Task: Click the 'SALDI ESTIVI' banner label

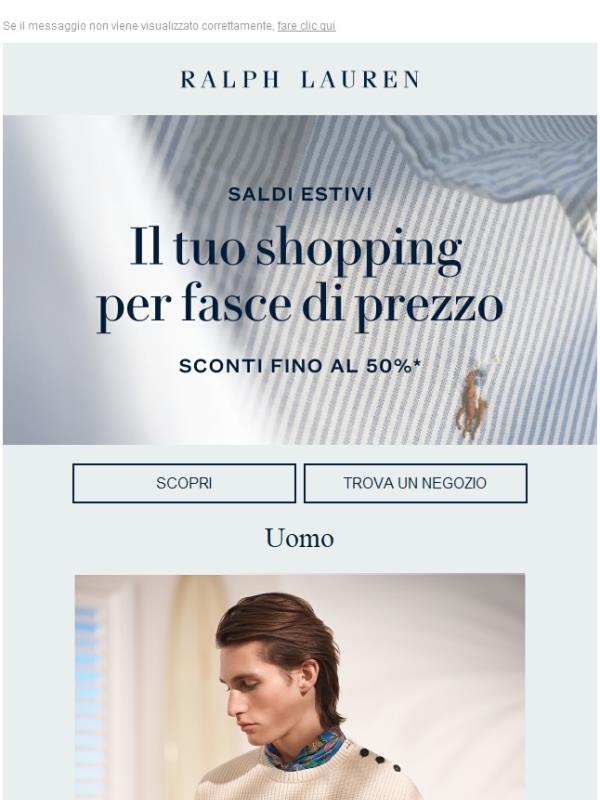Action: pyautogui.click(x=300, y=194)
